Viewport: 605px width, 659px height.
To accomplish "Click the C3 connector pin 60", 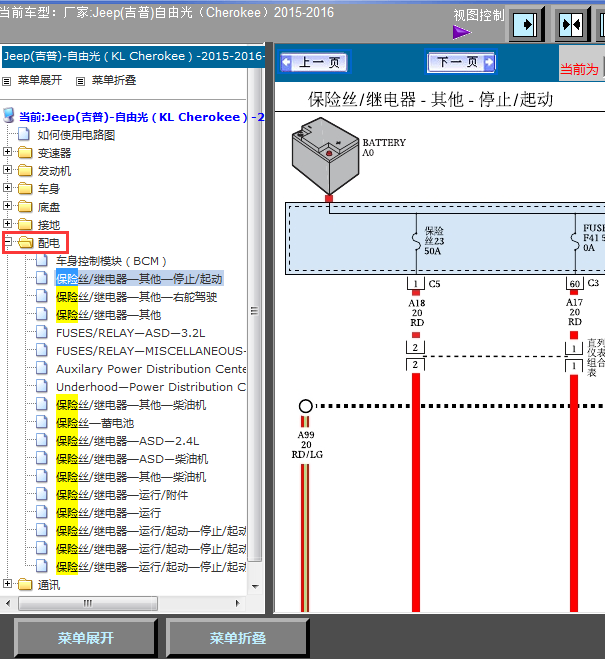I will 574,284.
